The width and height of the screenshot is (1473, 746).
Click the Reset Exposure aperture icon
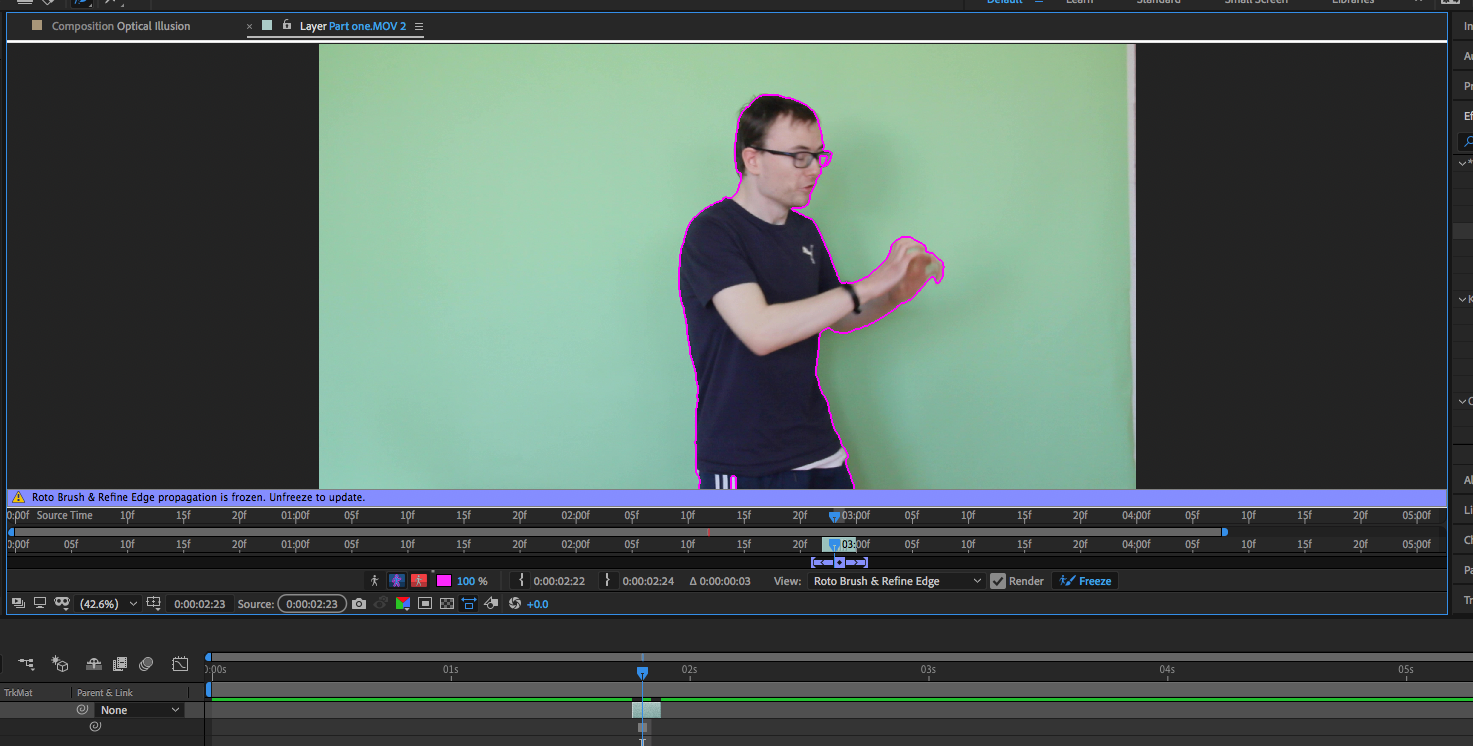pyautogui.click(x=515, y=604)
